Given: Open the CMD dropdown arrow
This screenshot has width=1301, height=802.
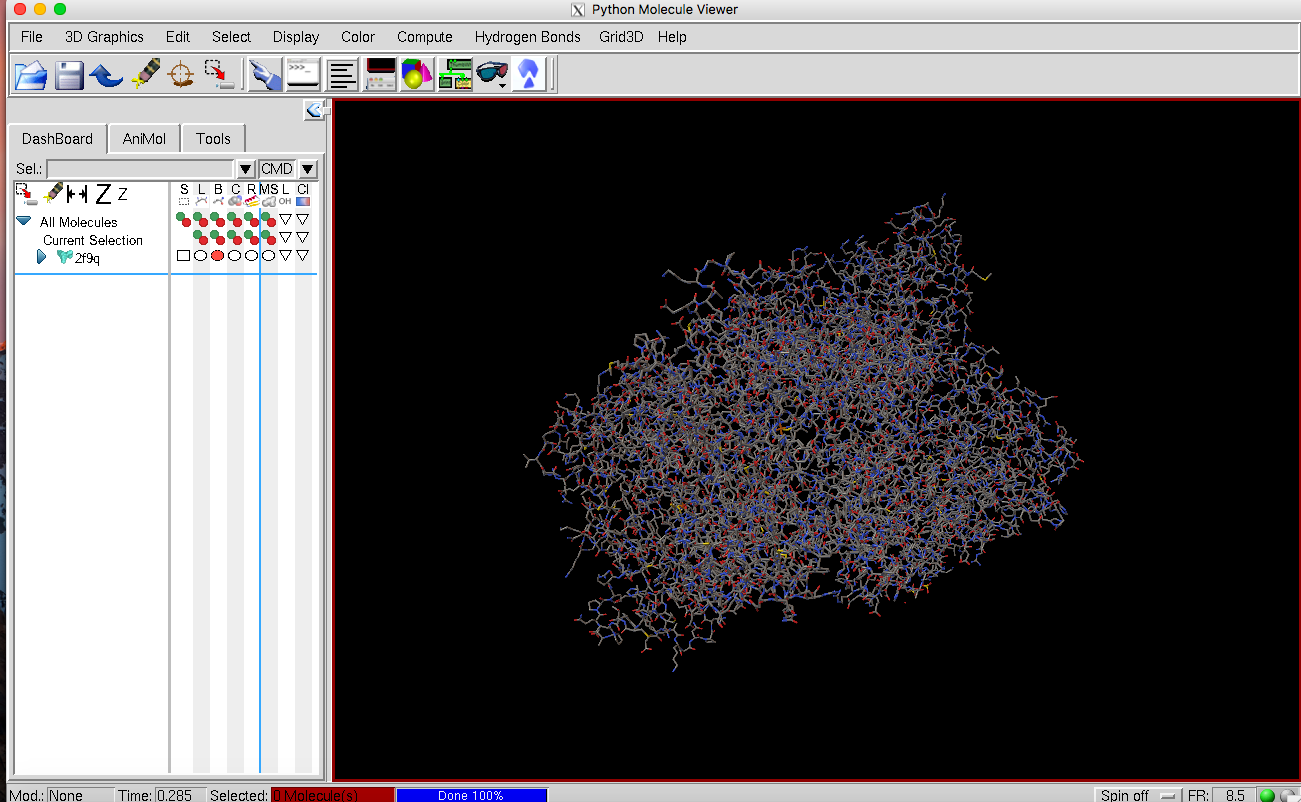Looking at the screenshot, I should tap(307, 169).
